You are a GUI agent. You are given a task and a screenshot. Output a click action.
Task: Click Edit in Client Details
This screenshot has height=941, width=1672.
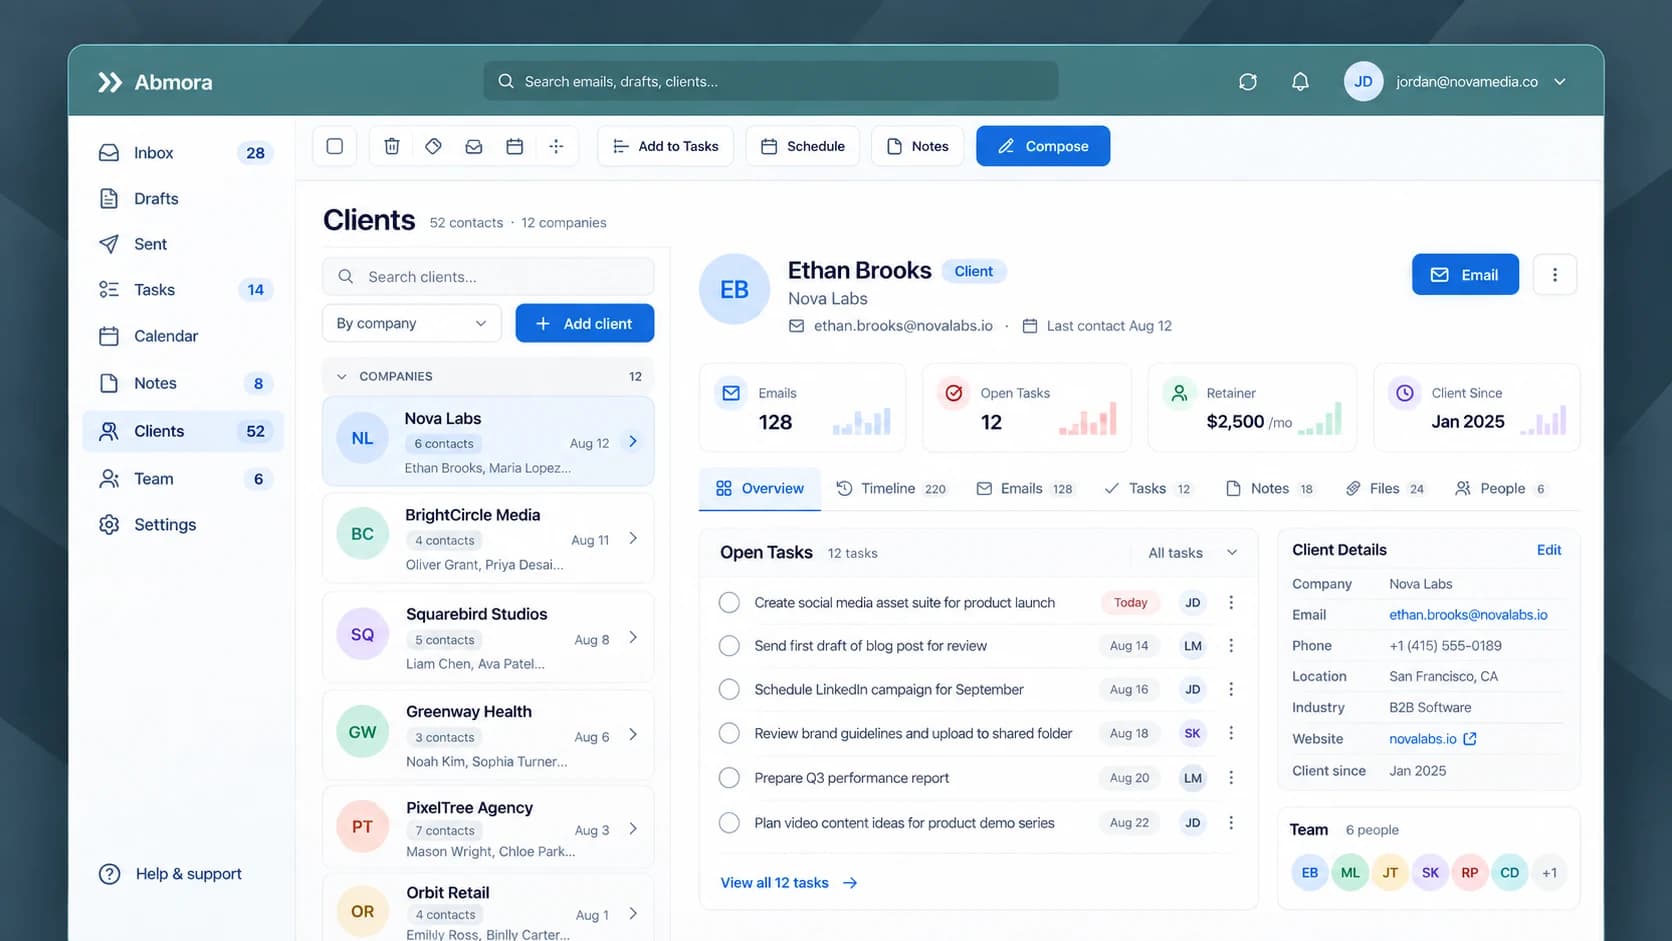point(1549,550)
